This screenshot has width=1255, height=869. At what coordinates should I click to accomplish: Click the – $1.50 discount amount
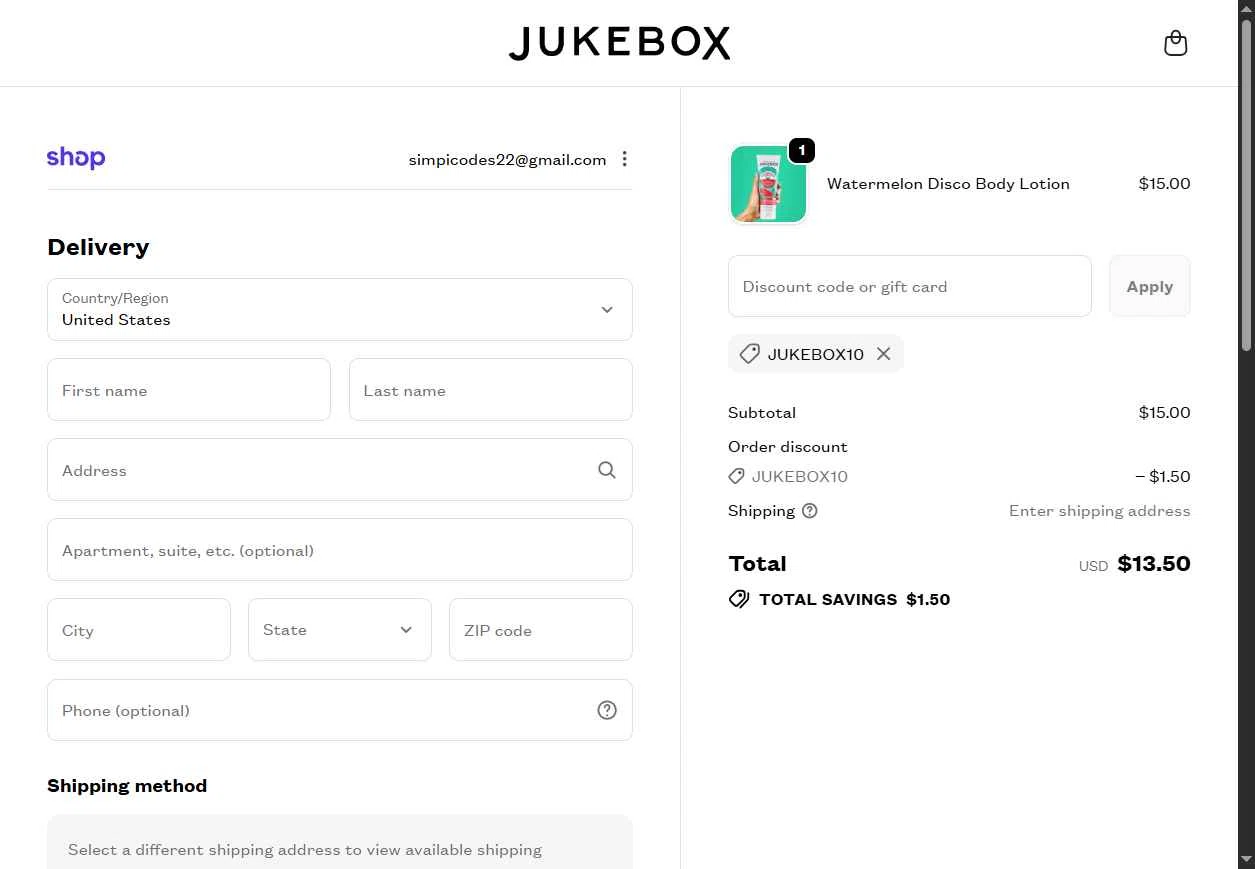click(x=1163, y=477)
